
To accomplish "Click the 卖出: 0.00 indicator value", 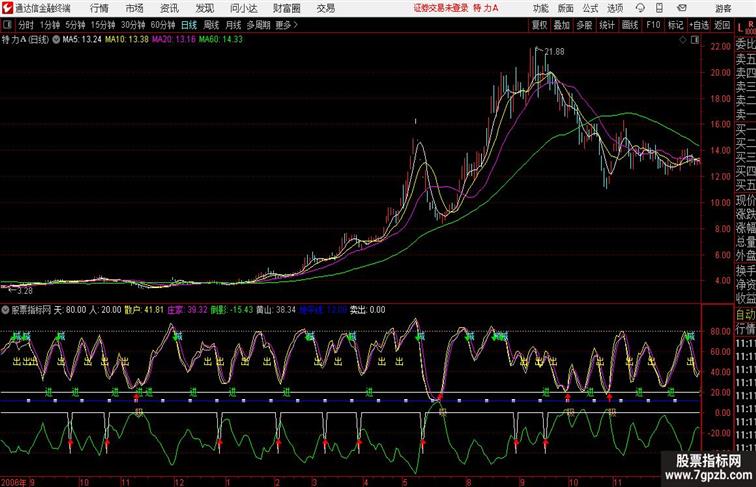I will coord(367,310).
